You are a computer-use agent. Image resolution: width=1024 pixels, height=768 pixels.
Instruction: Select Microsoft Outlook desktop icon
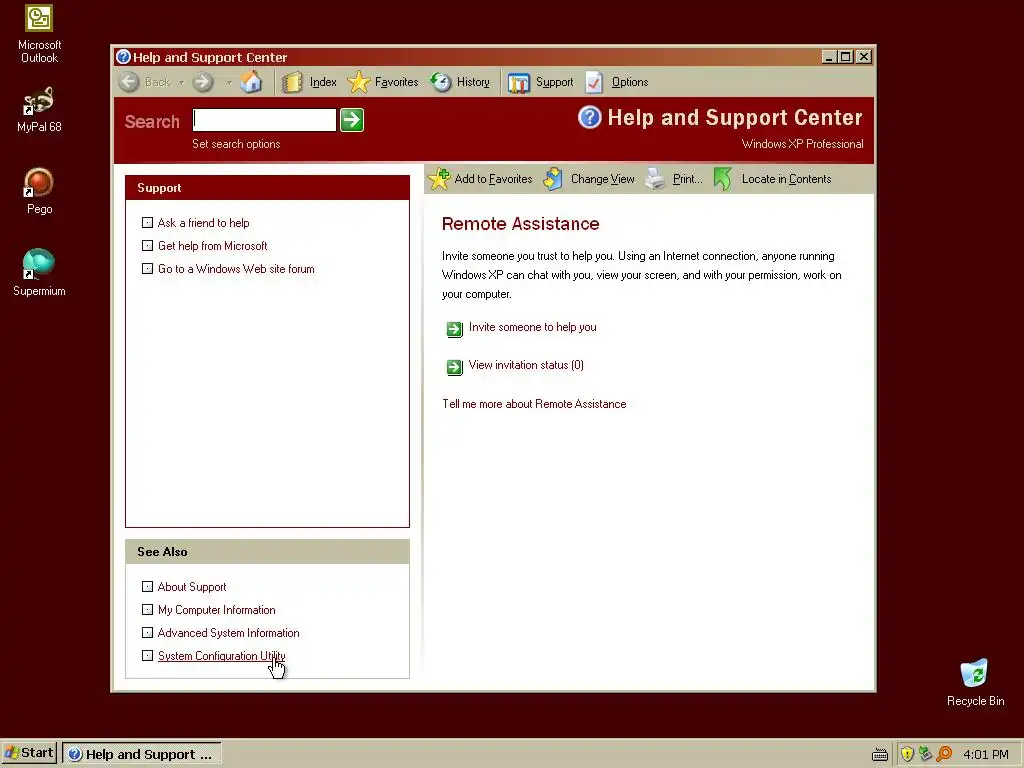[x=39, y=35]
